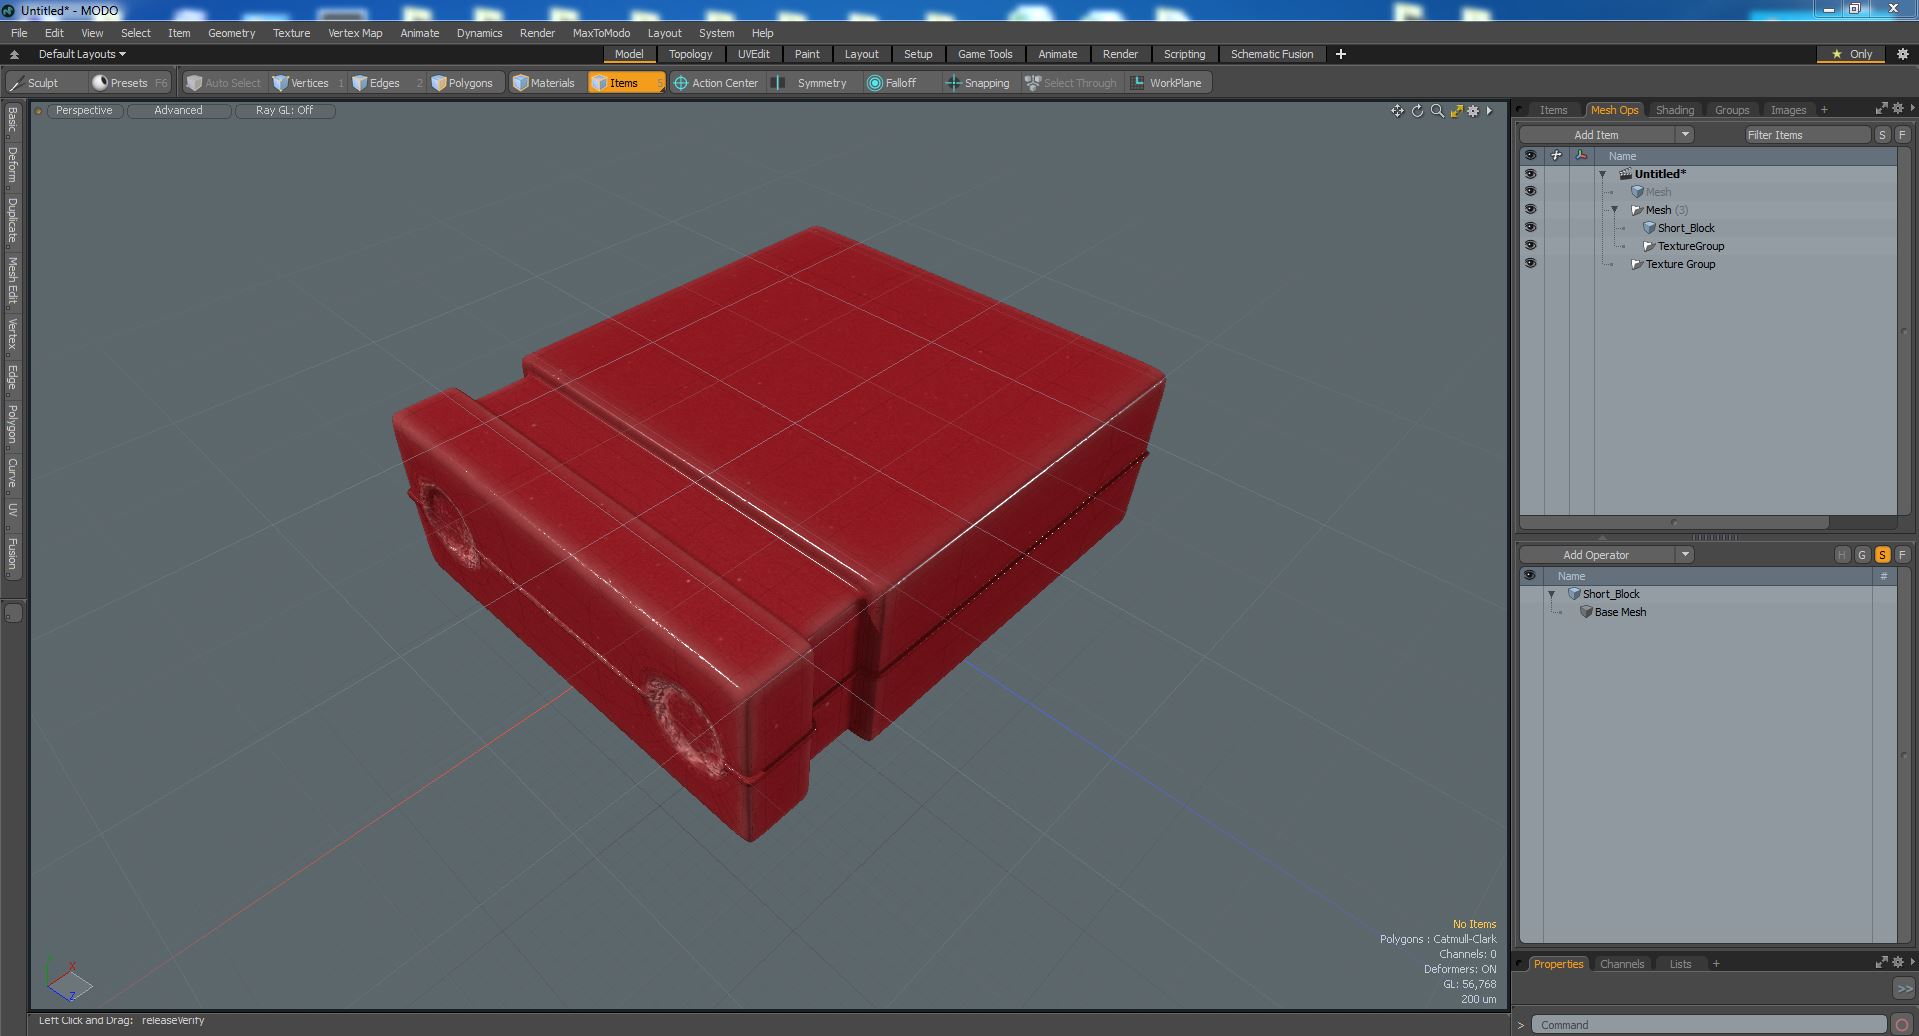Click the F button beside Filter Items
Image resolution: width=1919 pixels, height=1036 pixels.
[x=1902, y=135]
